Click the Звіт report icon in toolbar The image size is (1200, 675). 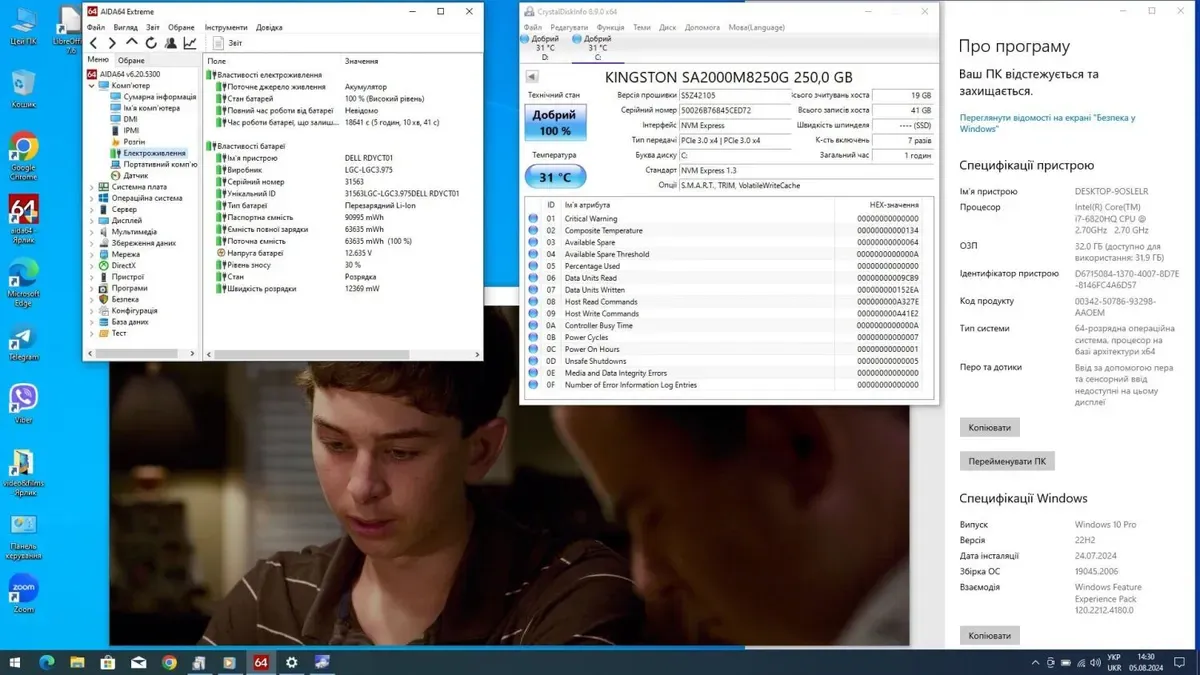click(x=228, y=43)
